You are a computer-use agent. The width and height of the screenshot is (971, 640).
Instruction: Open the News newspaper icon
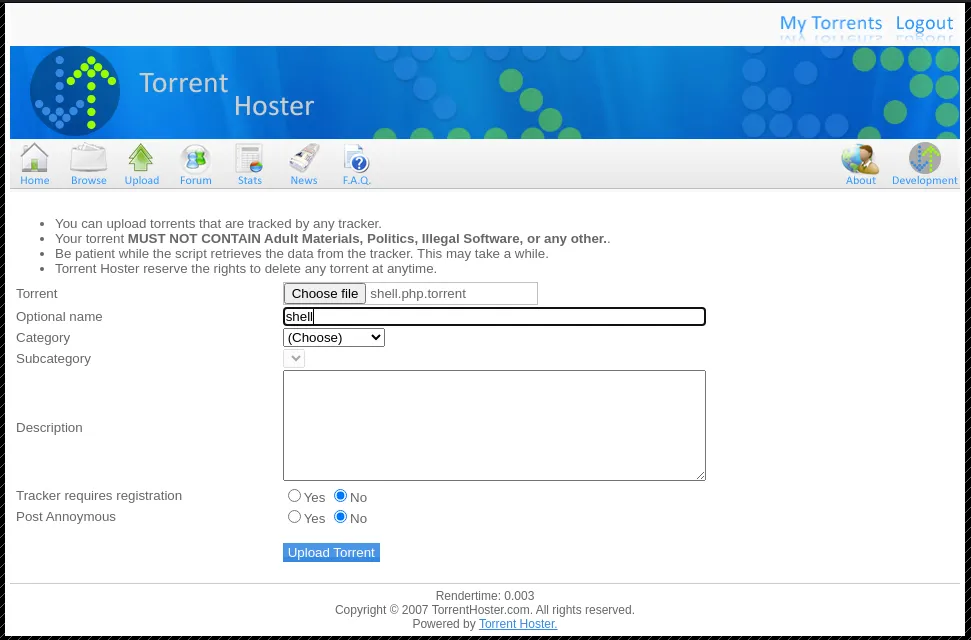303,159
